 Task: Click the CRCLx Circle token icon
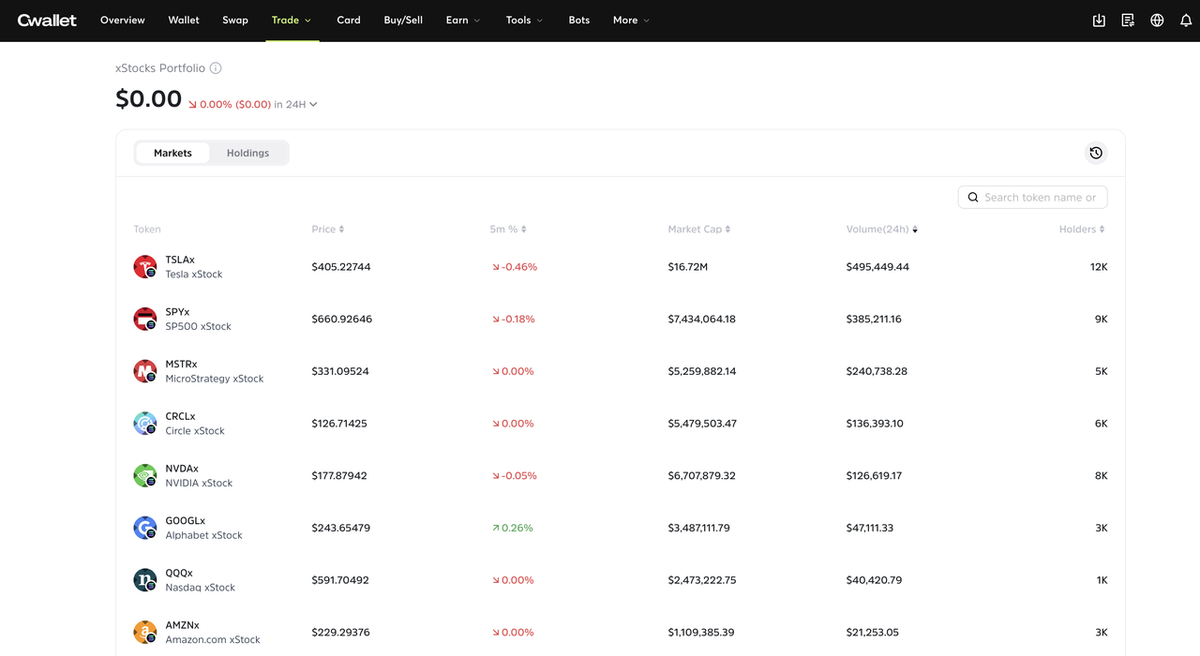(145, 423)
